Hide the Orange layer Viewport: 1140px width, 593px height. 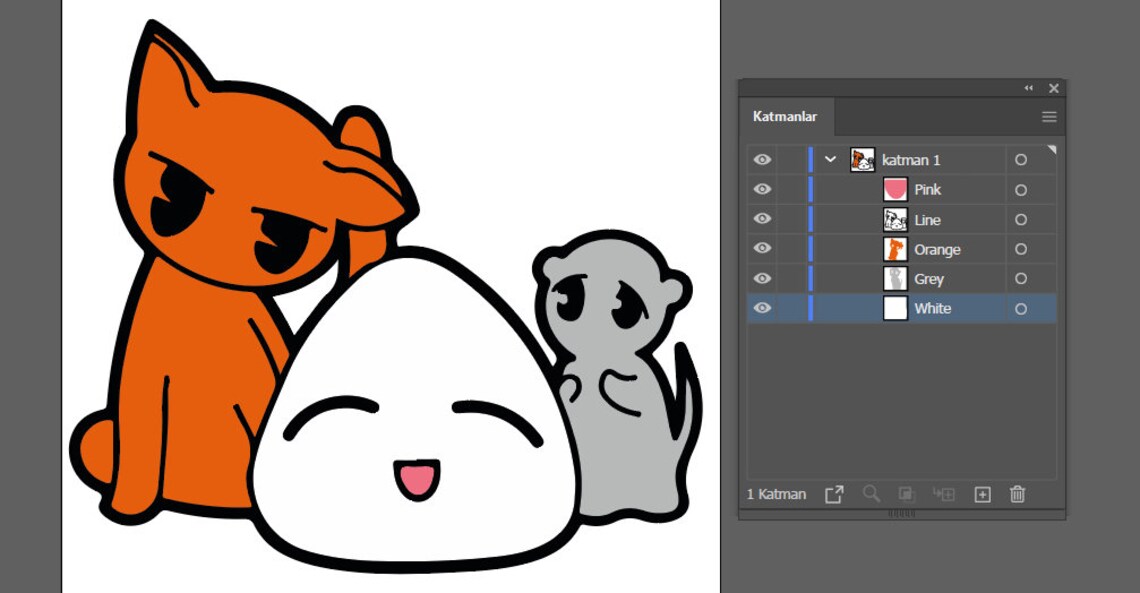(762, 249)
